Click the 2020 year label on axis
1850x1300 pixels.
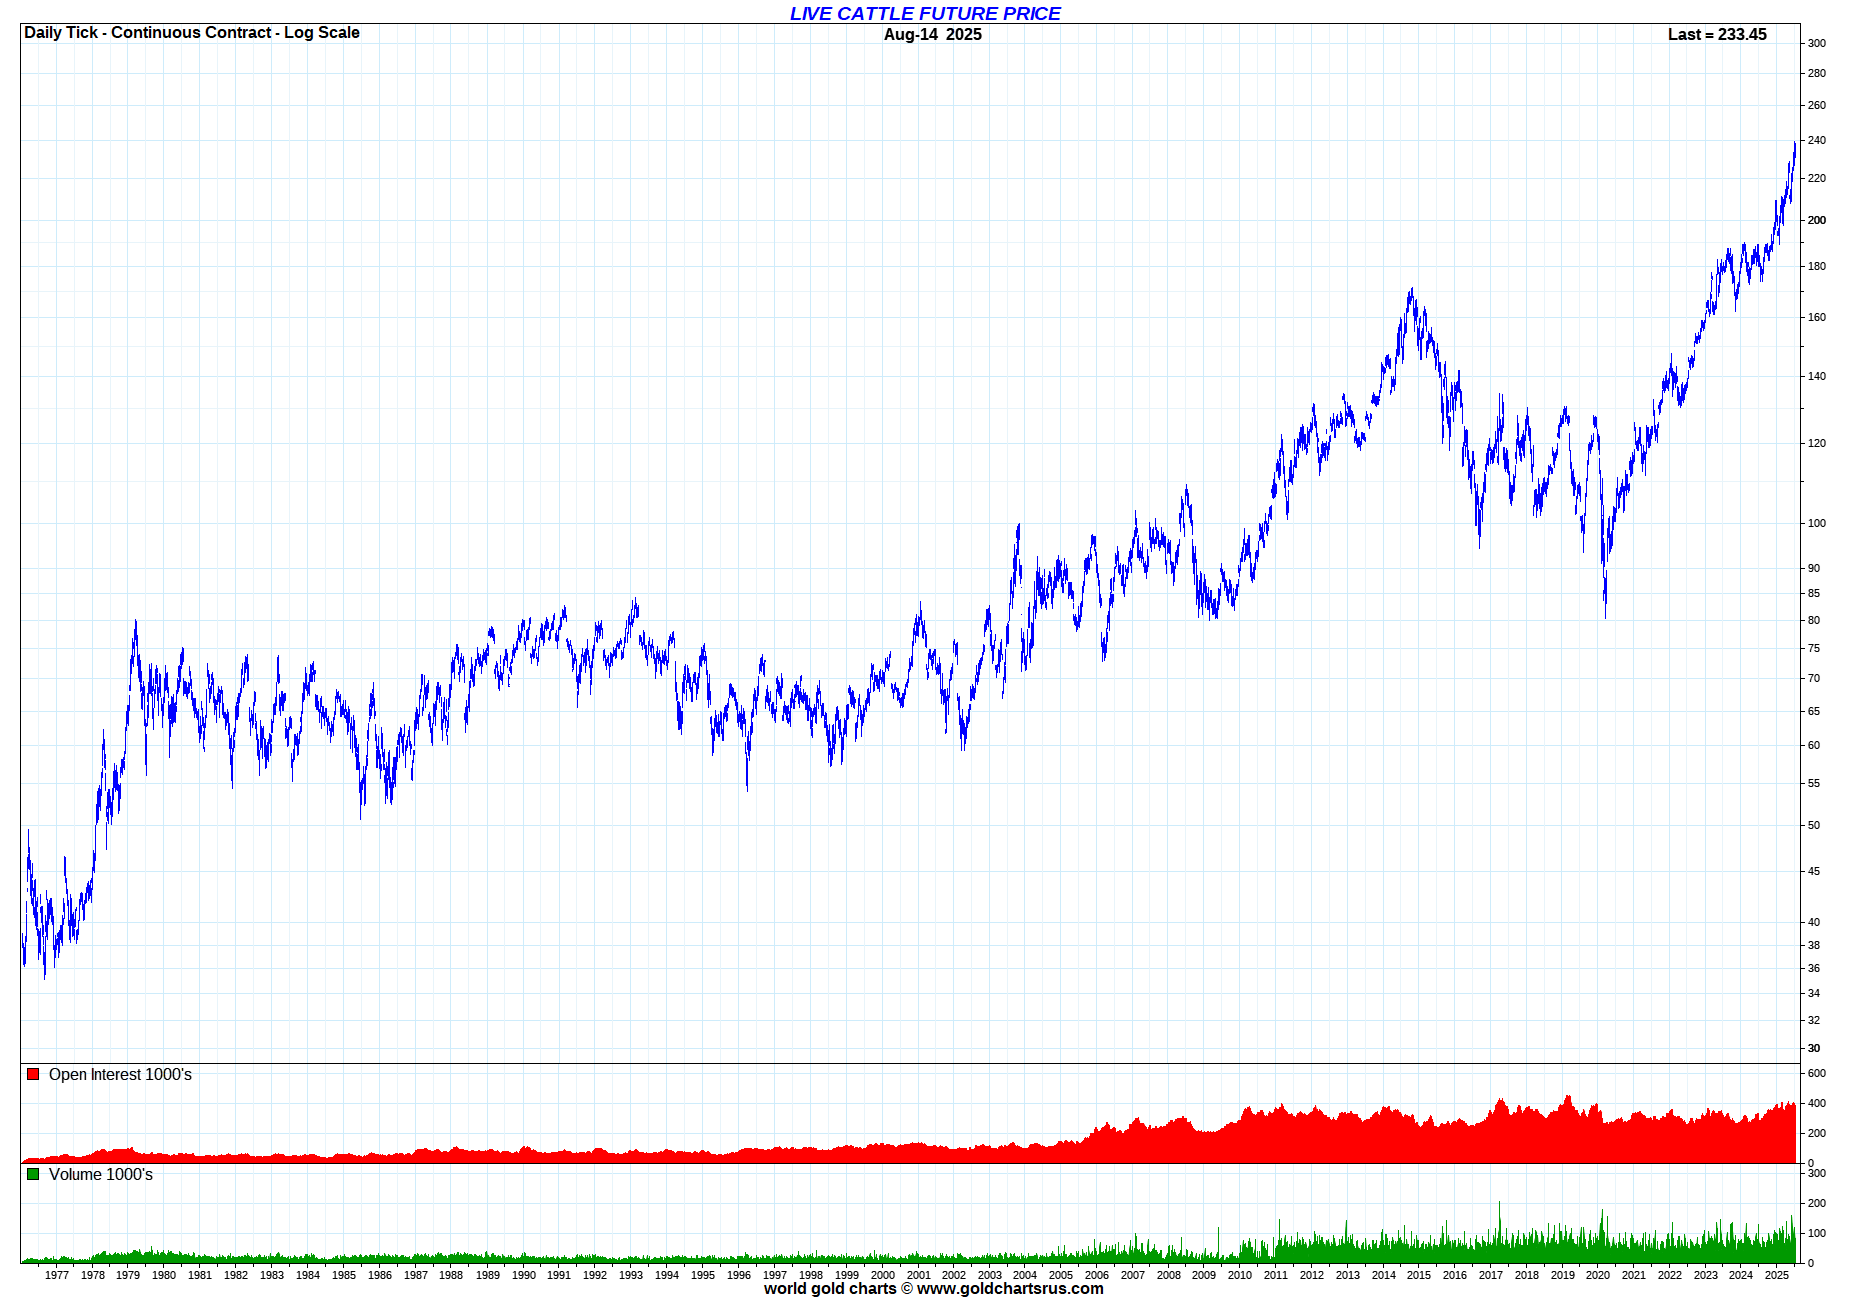1598,1275
